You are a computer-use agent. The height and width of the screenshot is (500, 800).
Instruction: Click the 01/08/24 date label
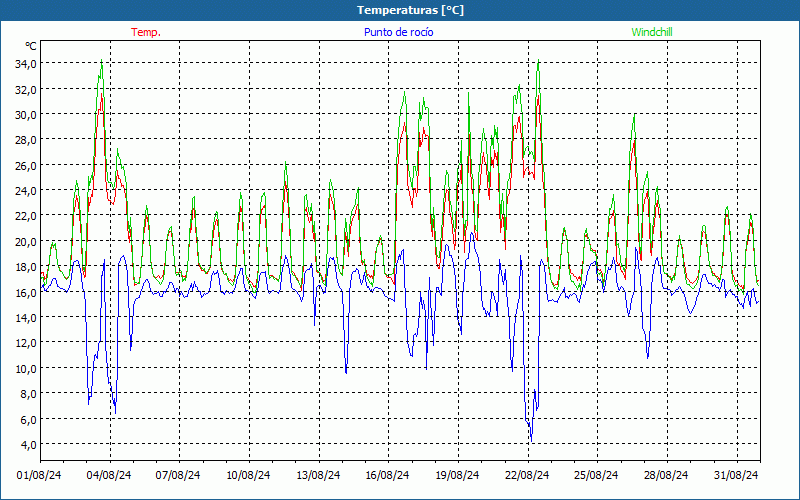tap(39, 475)
